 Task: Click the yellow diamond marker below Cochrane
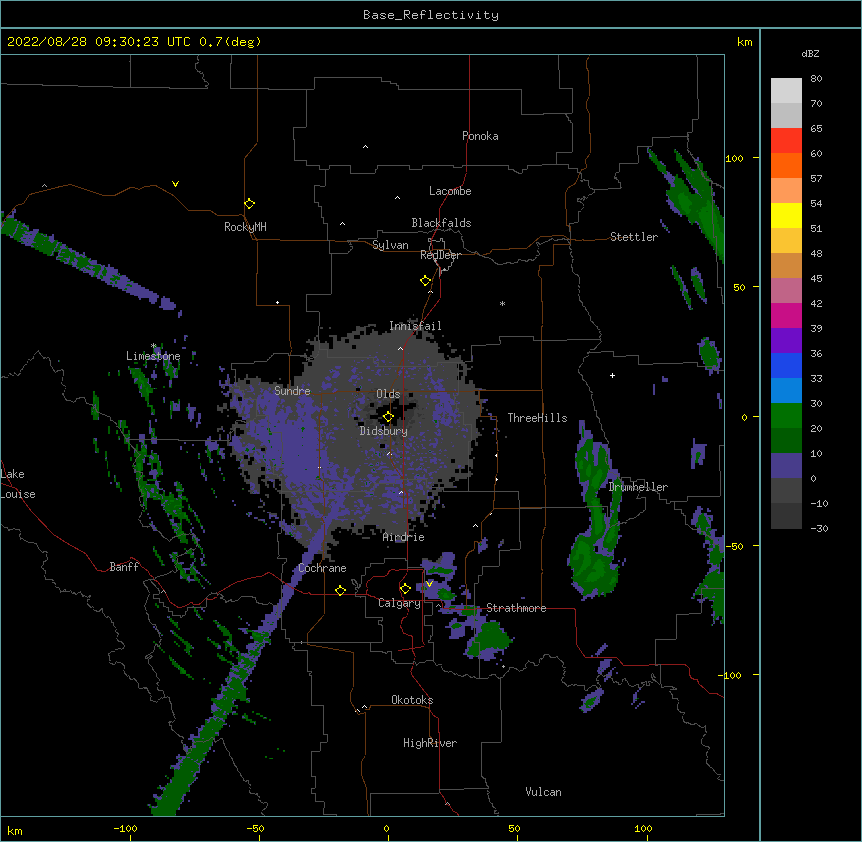340,590
